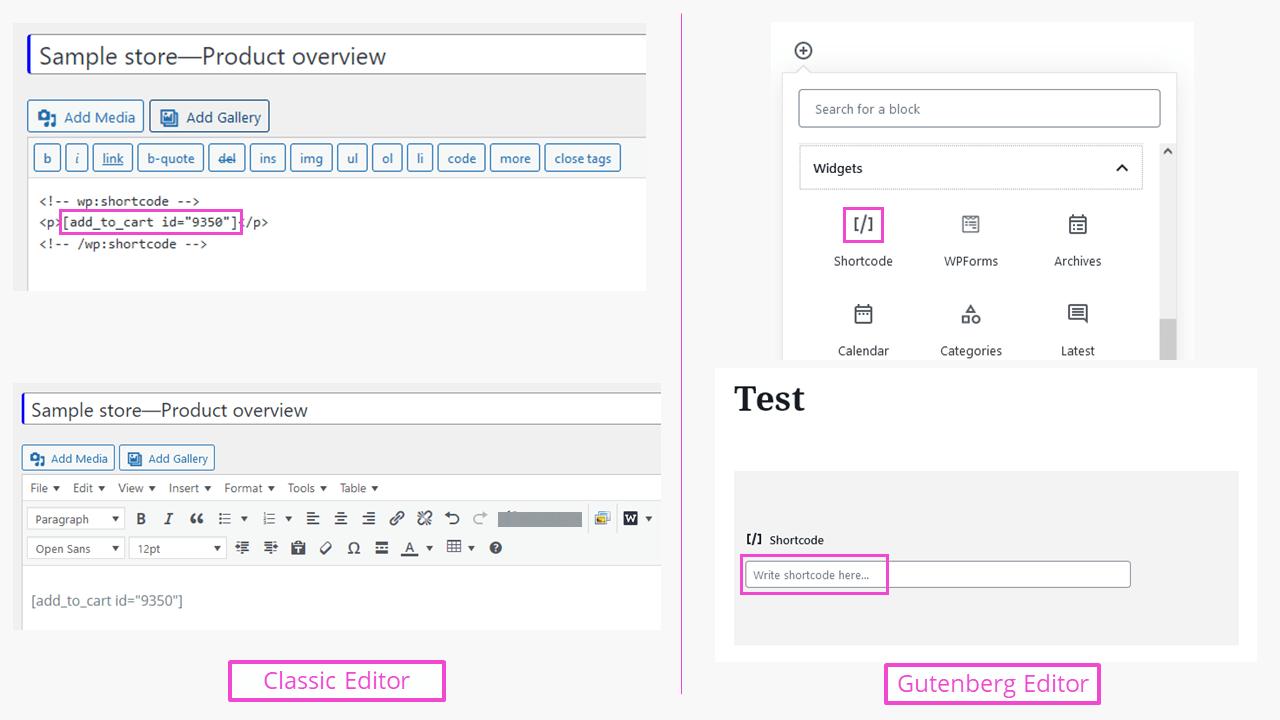Click the Add Gallery button
Viewport: 1280px width, 720px height.
pyautogui.click(x=209, y=116)
